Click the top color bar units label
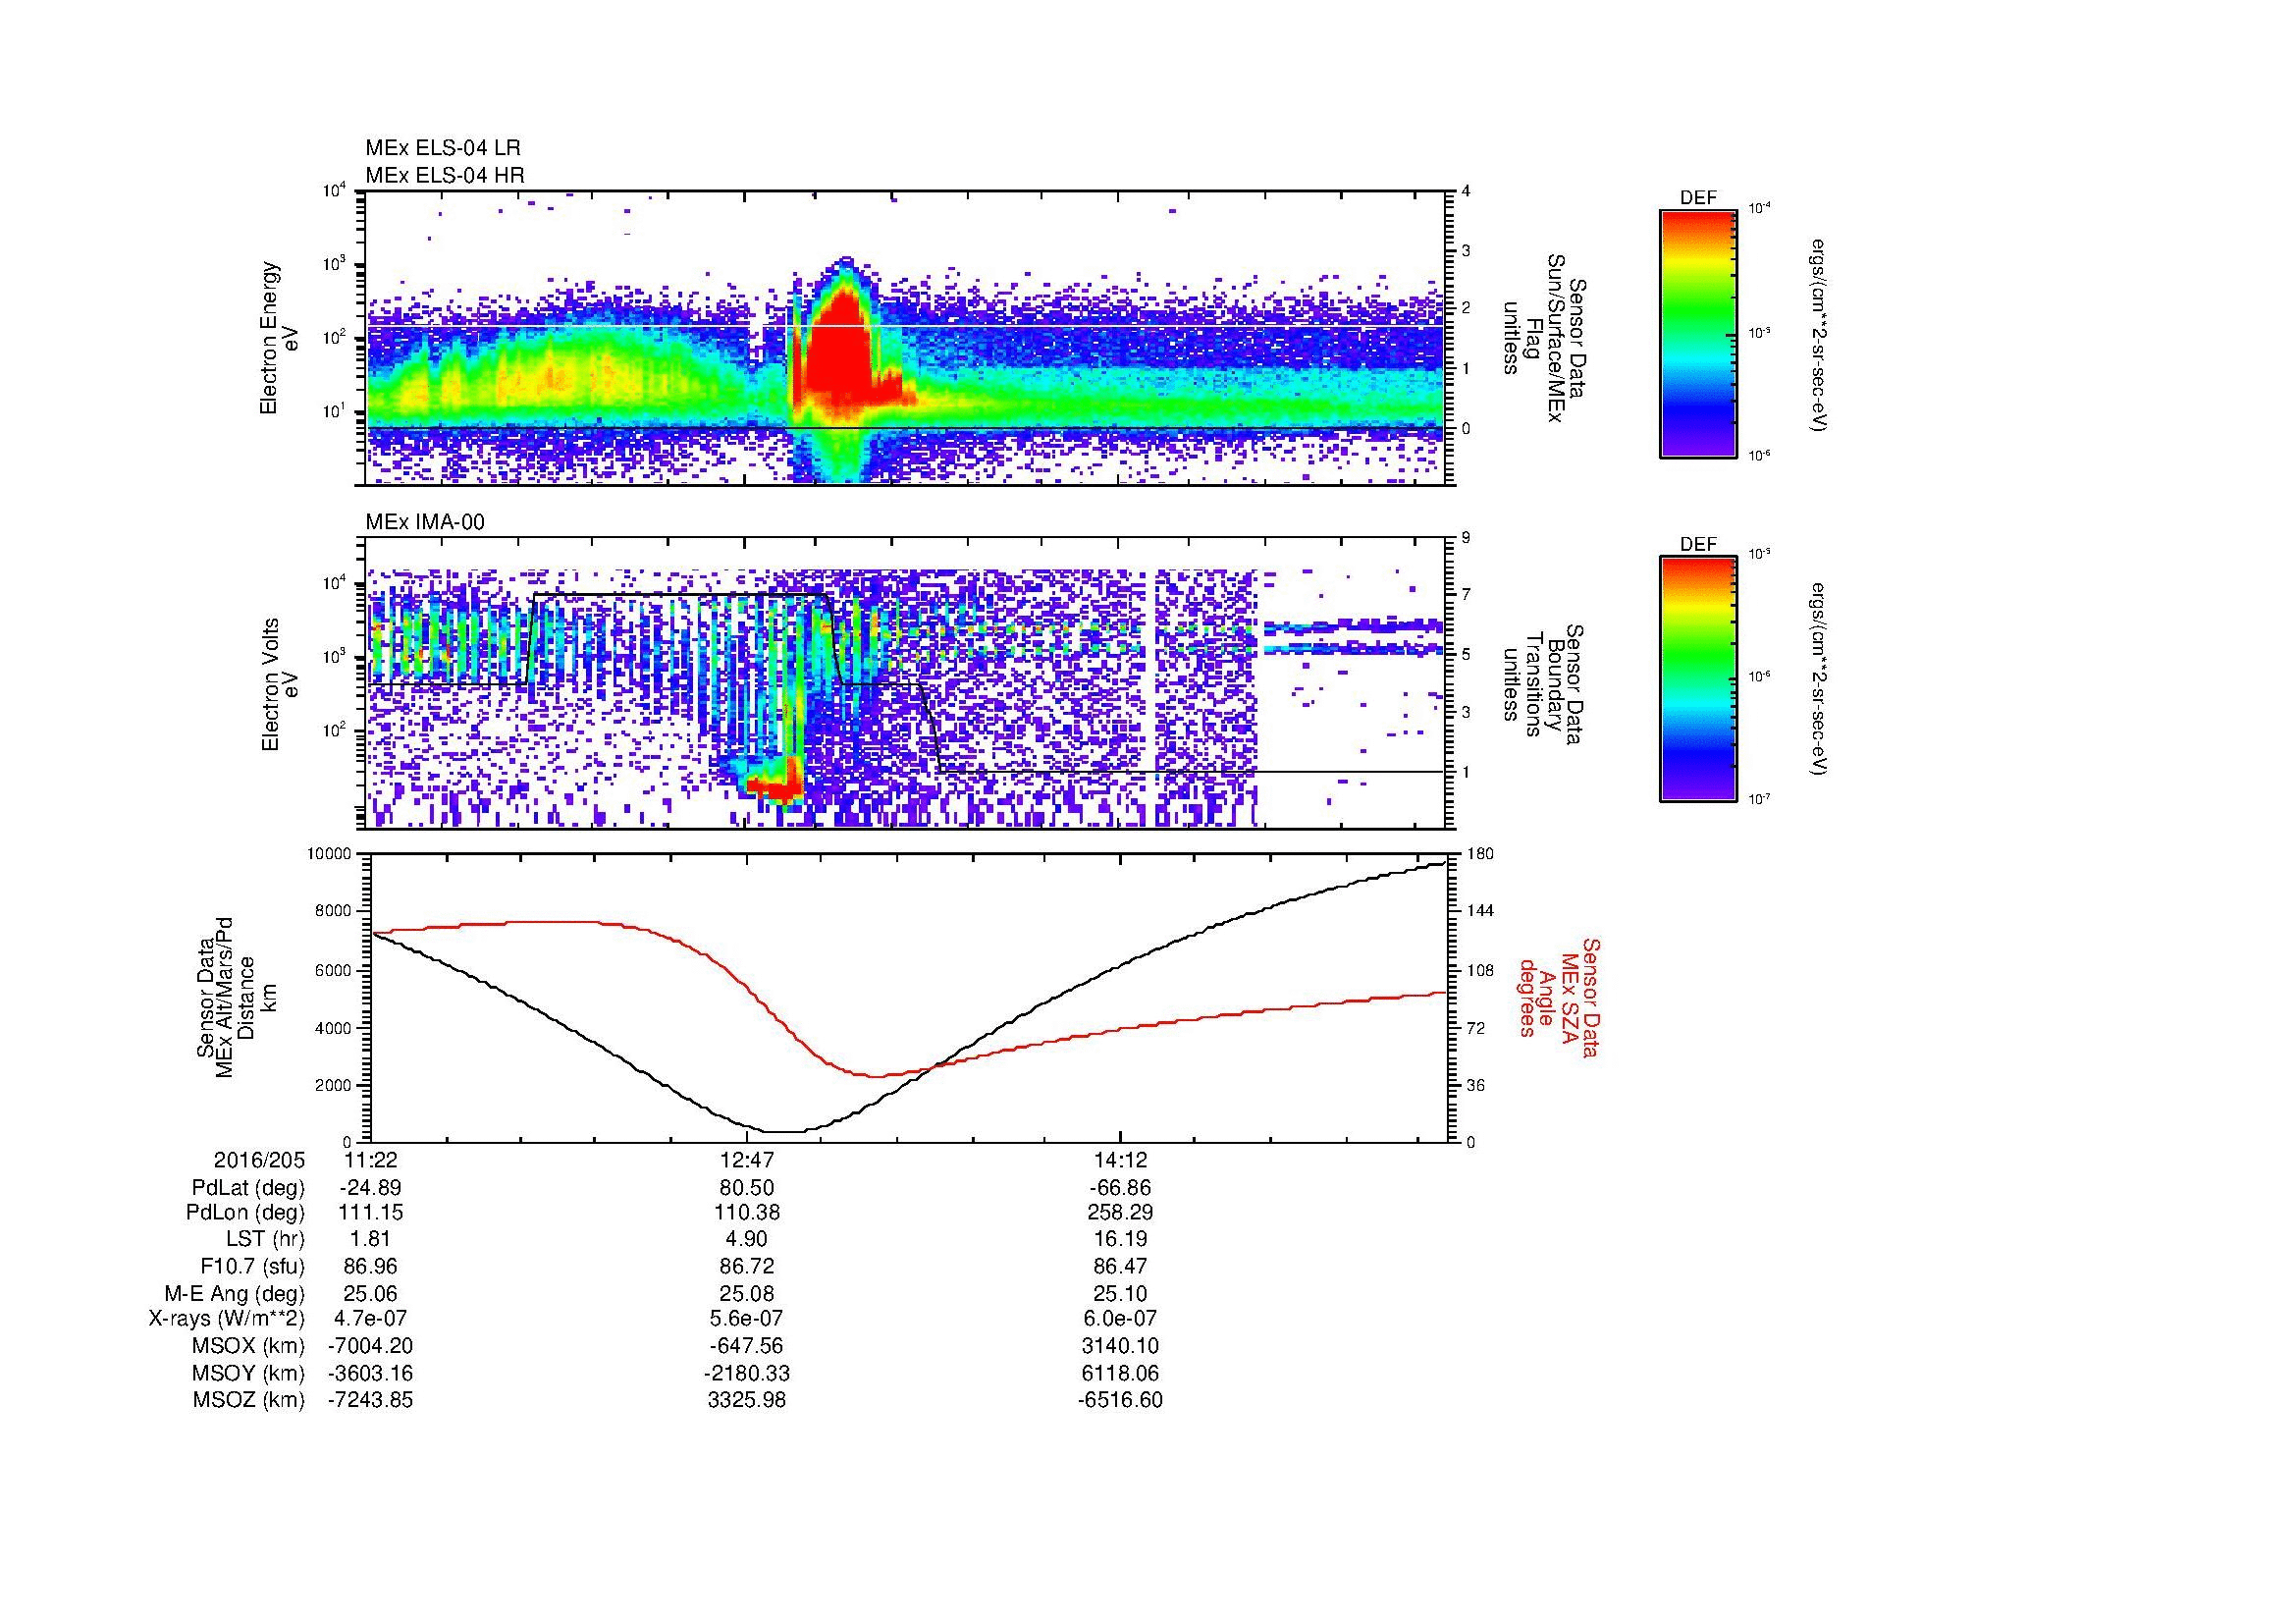Image resolution: width=2296 pixels, height=1623 pixels. tap(1818, 334)
